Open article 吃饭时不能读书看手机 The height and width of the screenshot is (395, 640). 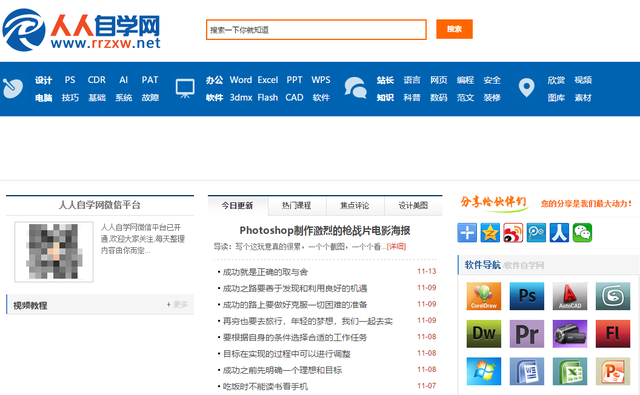pos(265,386)
